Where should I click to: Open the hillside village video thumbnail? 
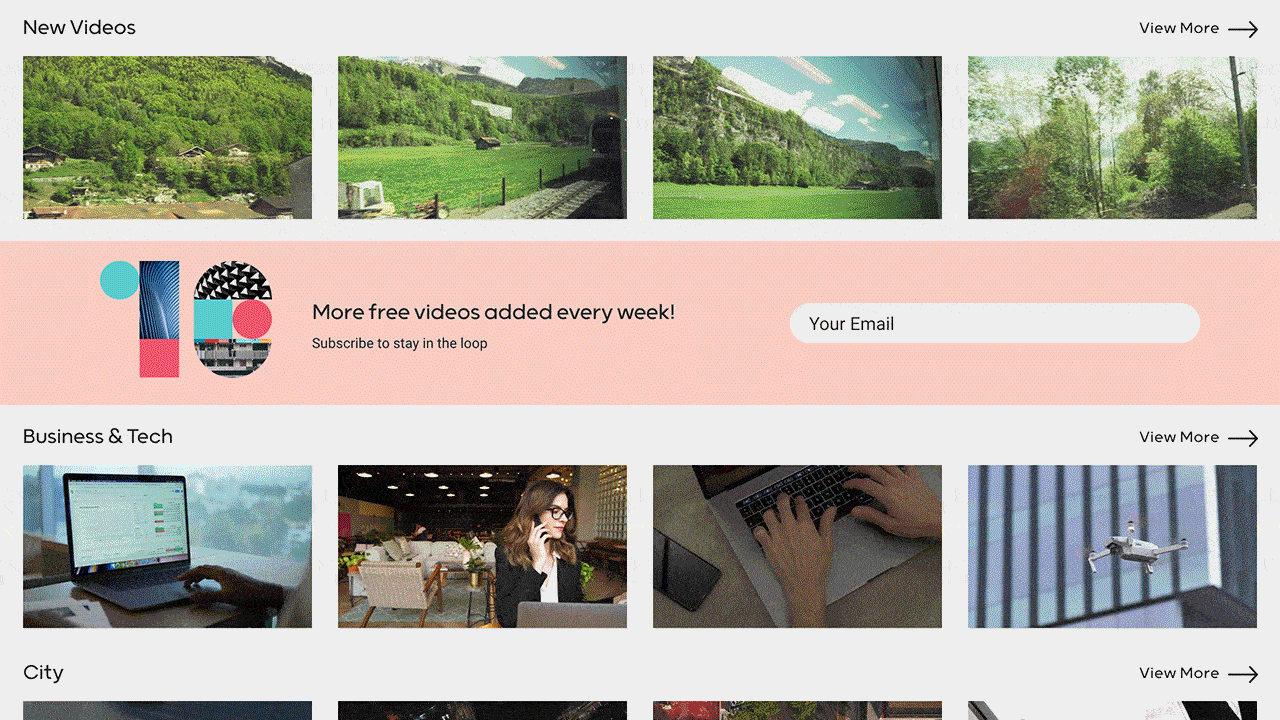tap(167, 137)
